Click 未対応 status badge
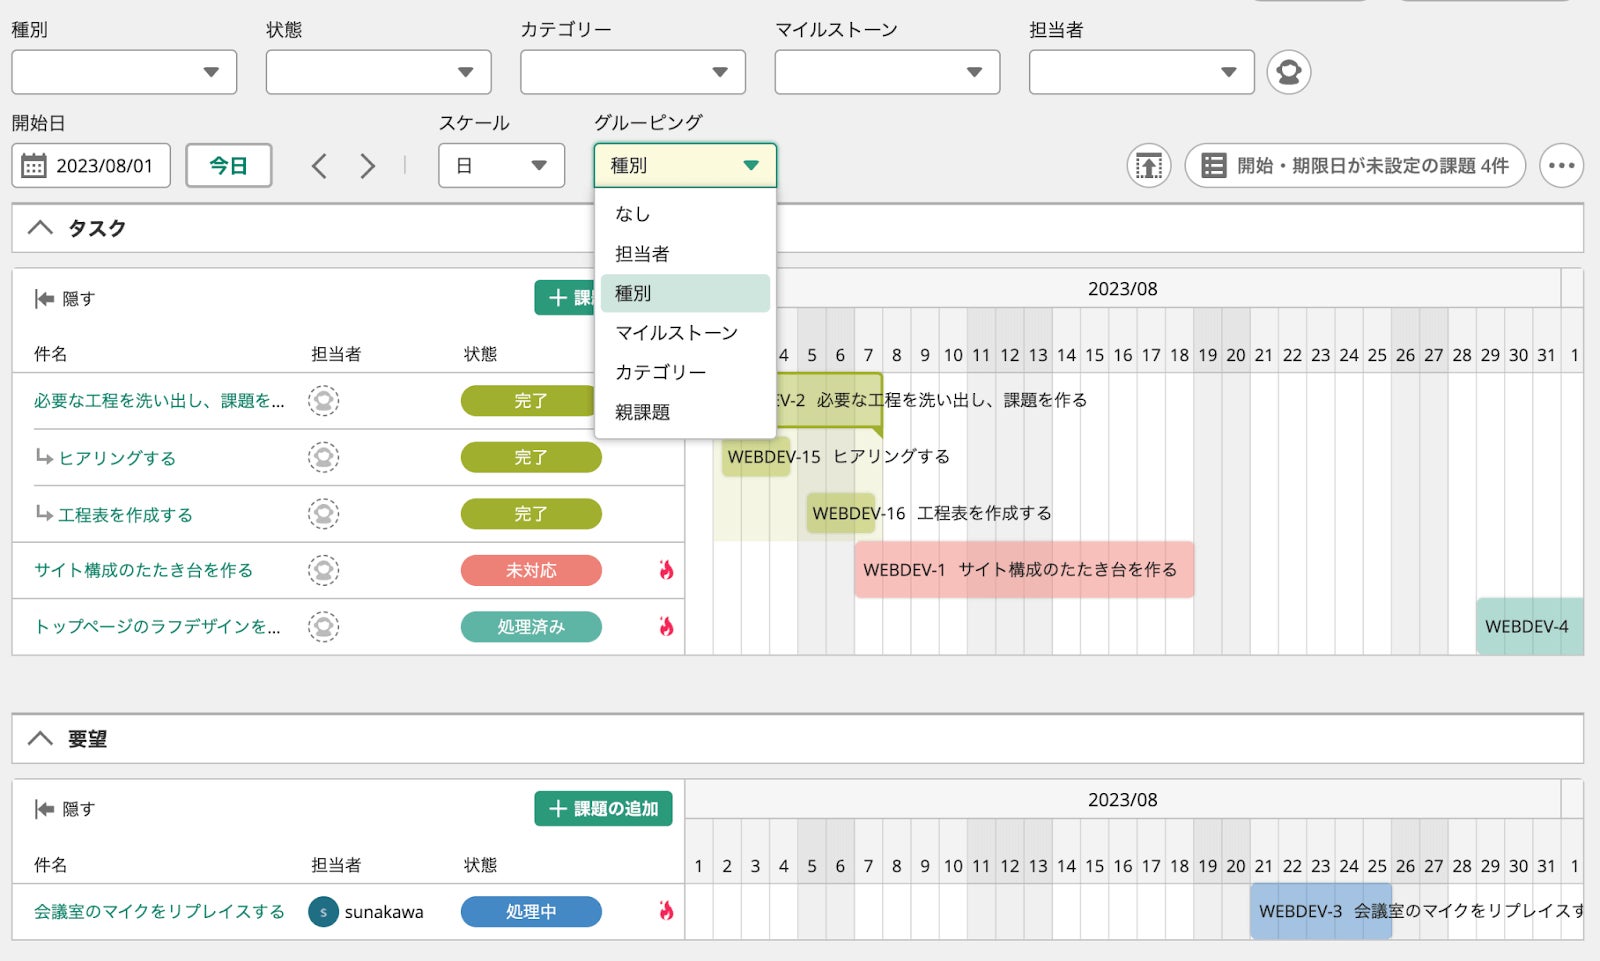Image resolution: width=1600 pixels, height=961 pixels. (531, 570)
